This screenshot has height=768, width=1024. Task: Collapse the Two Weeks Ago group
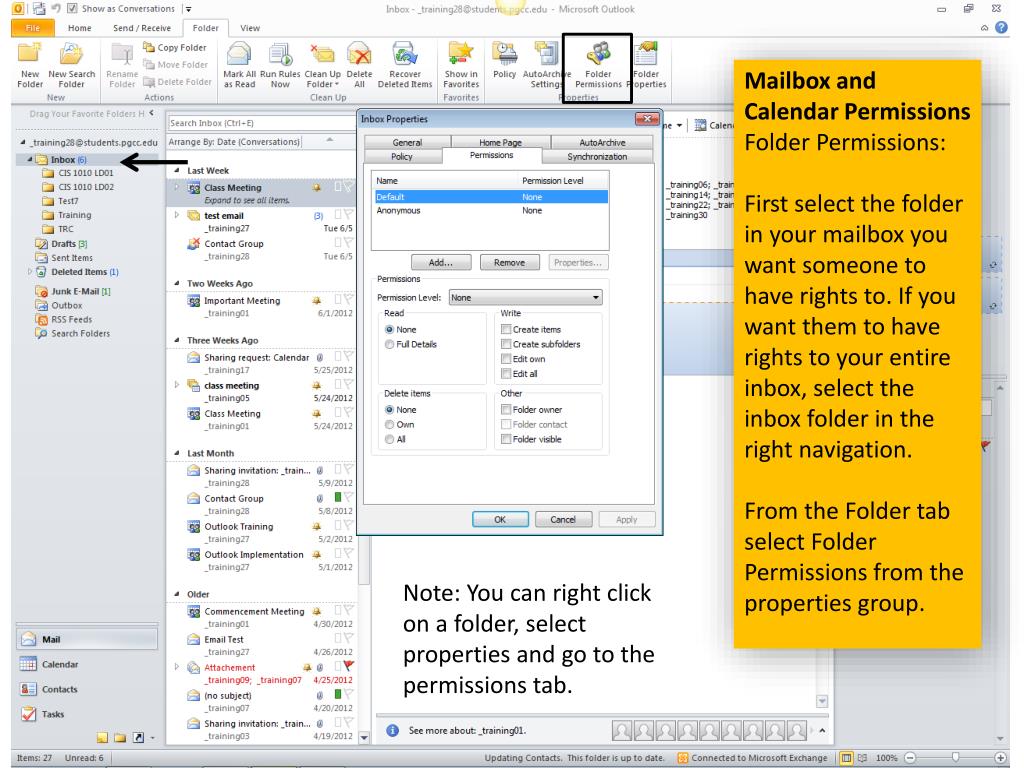point(177,283)
